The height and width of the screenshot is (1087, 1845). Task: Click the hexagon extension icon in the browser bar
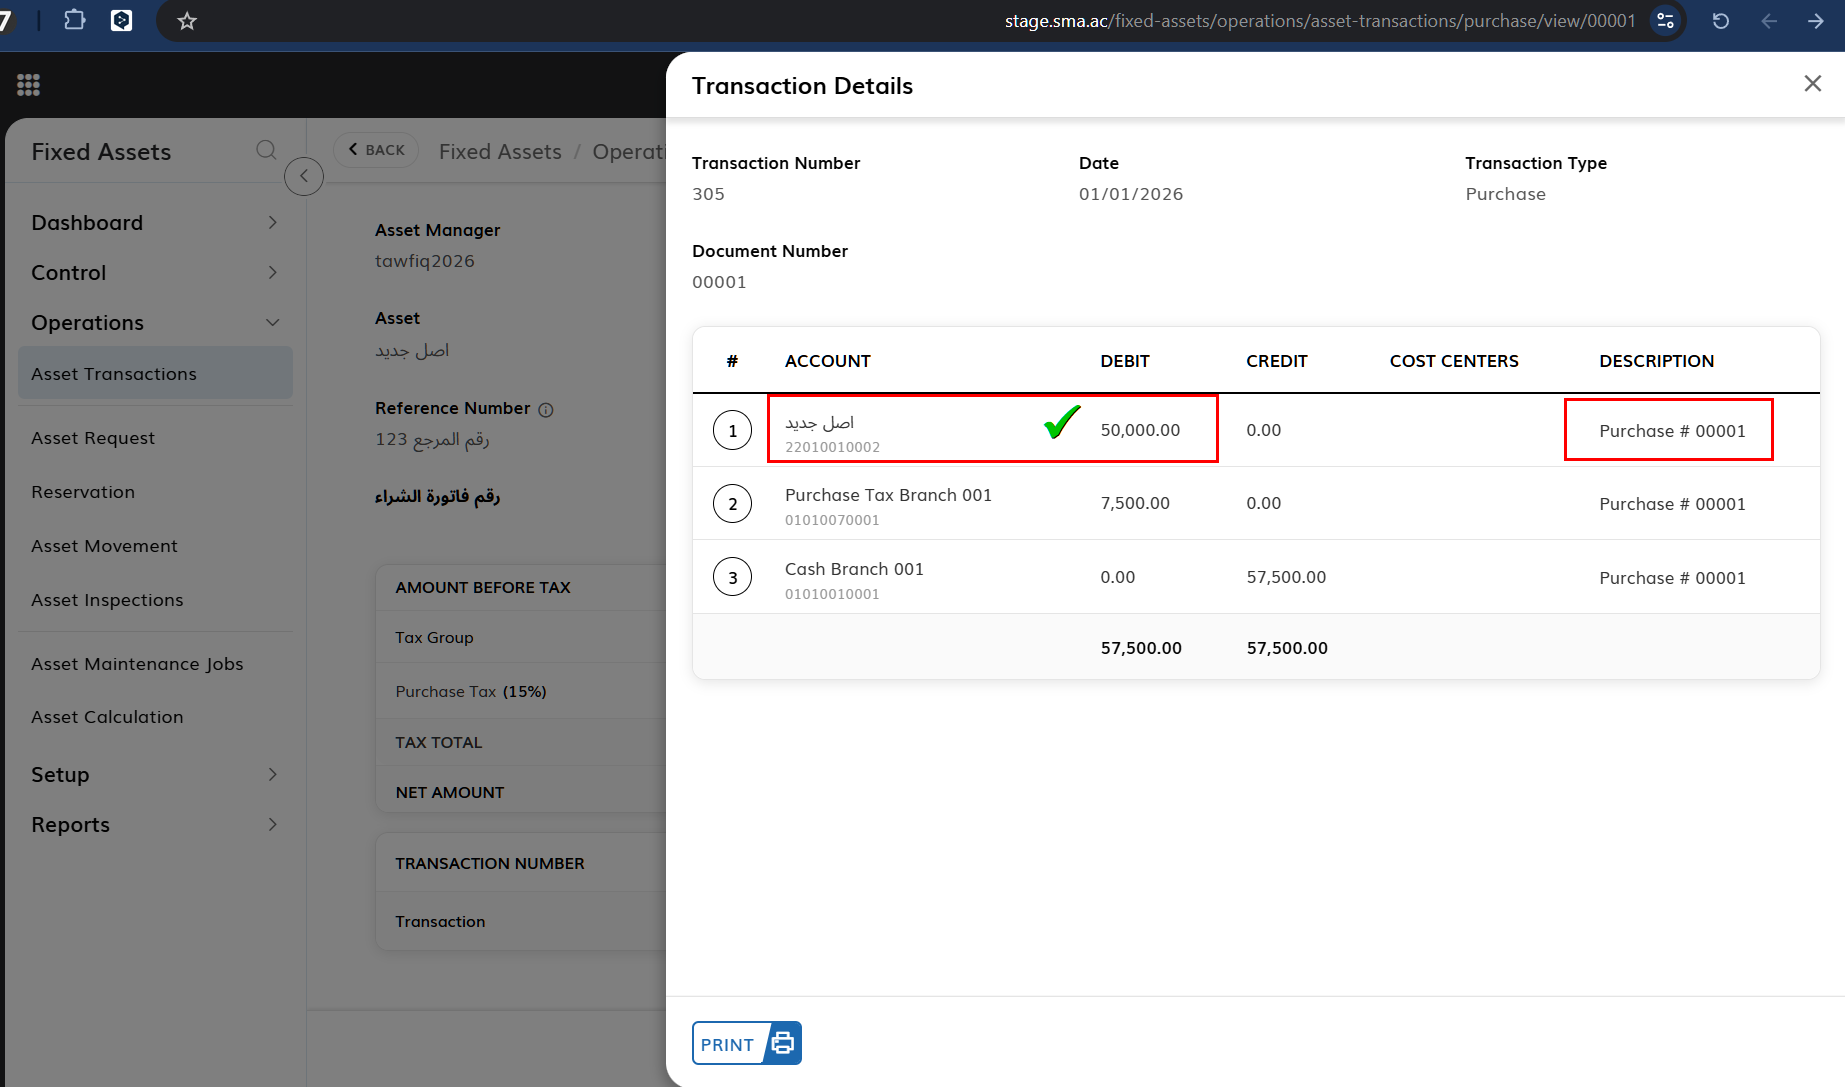pyautogui.click(x=121, y=20)
